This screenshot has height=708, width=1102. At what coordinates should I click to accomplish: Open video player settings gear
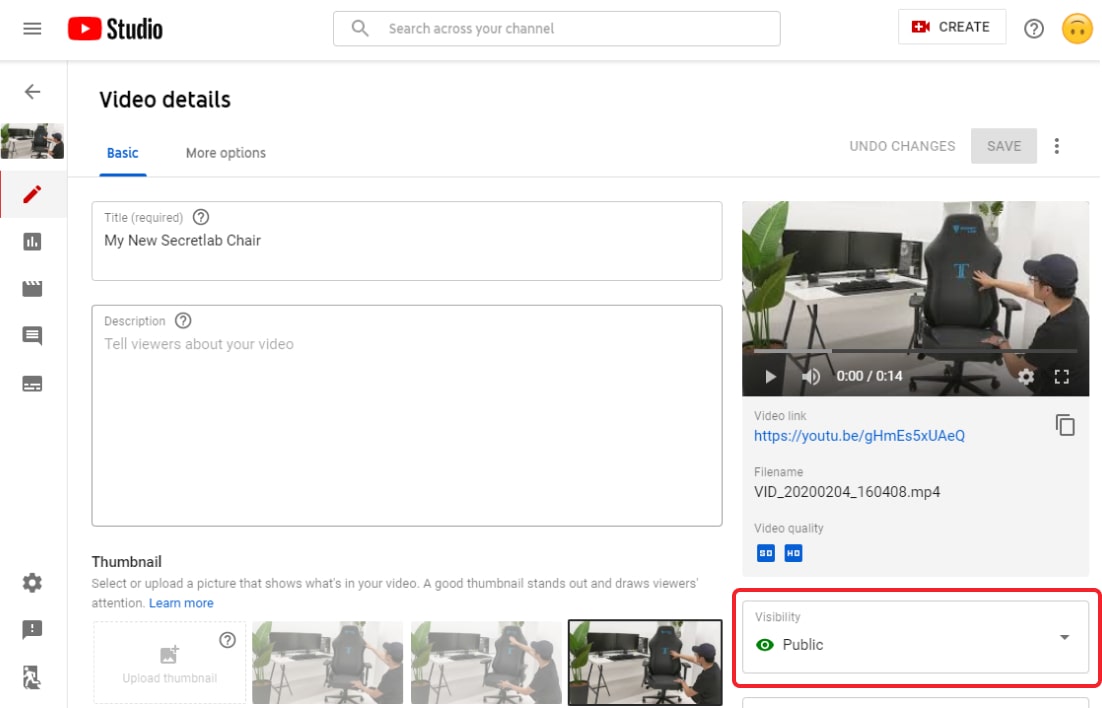pos(1025,377)
